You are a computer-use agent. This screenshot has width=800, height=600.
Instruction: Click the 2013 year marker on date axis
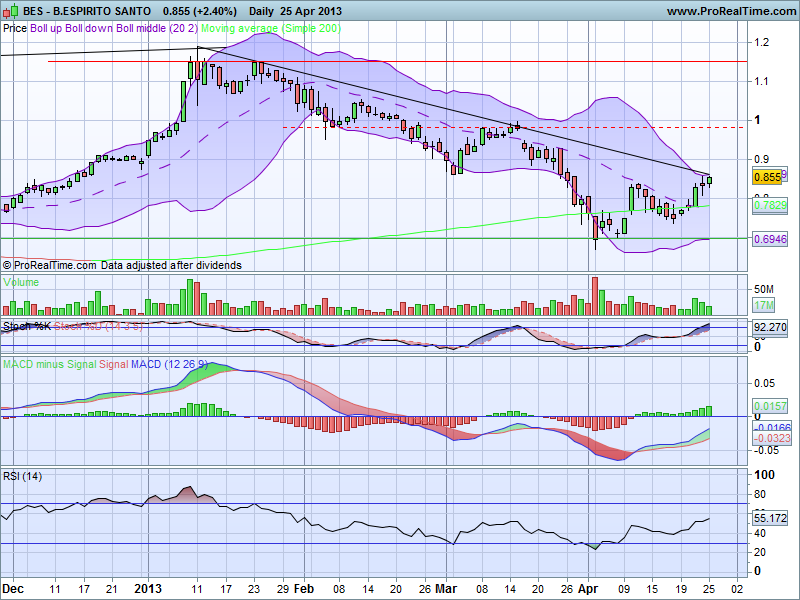coord(148,589)
